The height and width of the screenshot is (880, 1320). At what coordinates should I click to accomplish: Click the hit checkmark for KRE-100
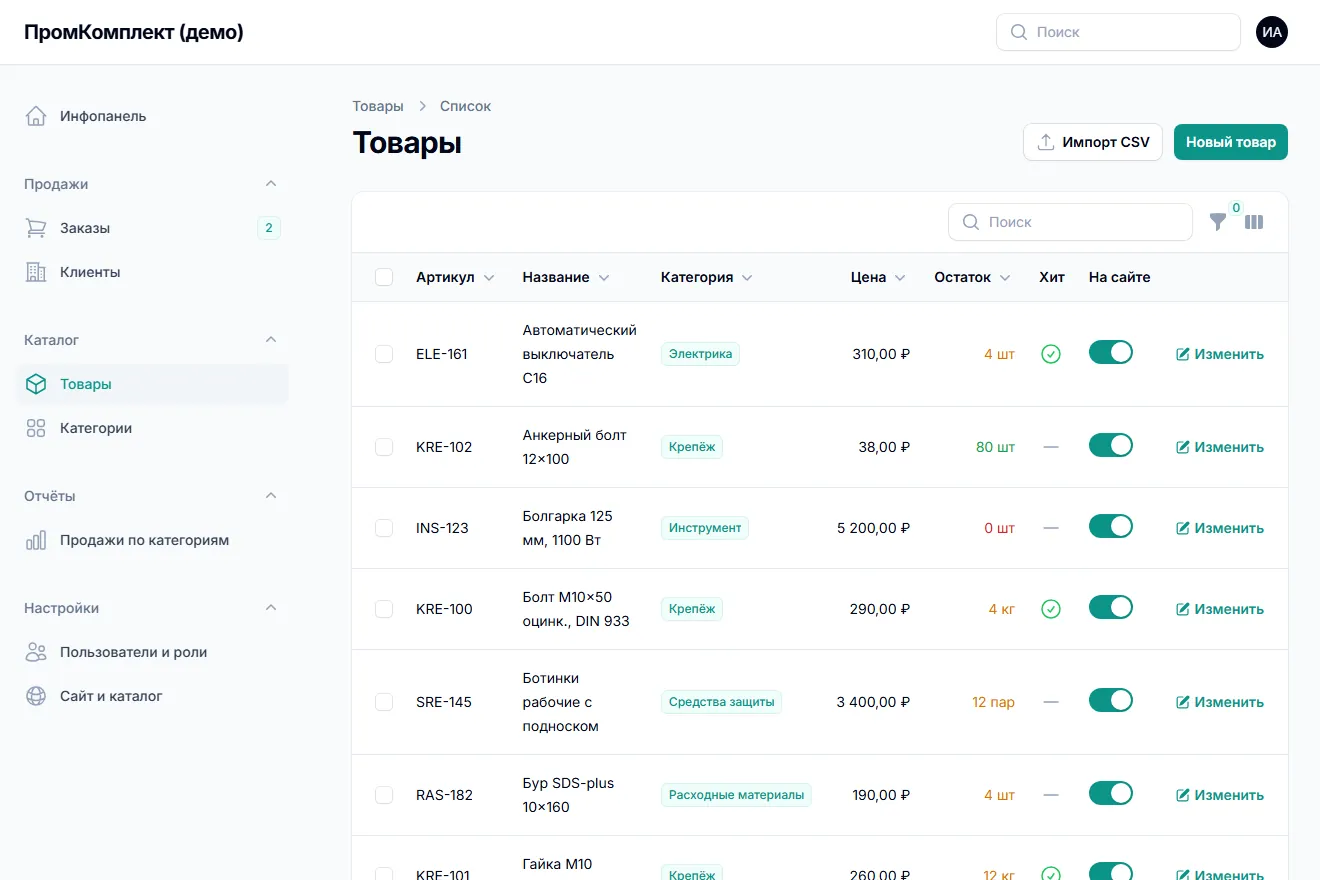coord(1051,609)
